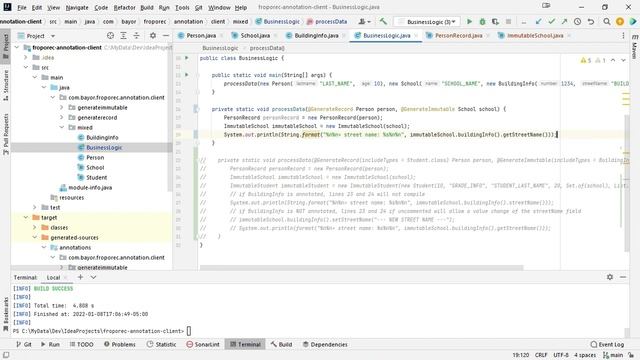Add a new terminal session tab
This screenshot has height=360, width=640.
(x=80, y=277)
